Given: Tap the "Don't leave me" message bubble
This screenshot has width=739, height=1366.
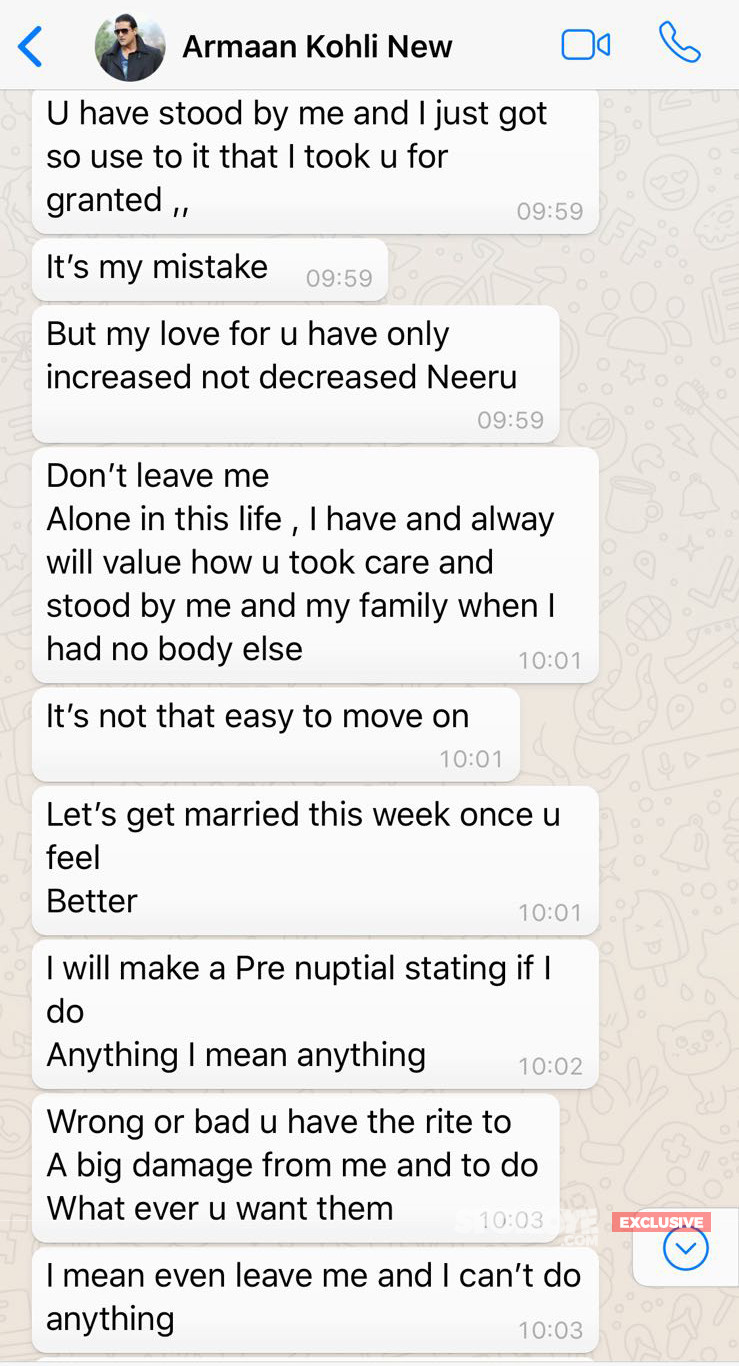Looking at the screenshot, I should tap(315, 565).
